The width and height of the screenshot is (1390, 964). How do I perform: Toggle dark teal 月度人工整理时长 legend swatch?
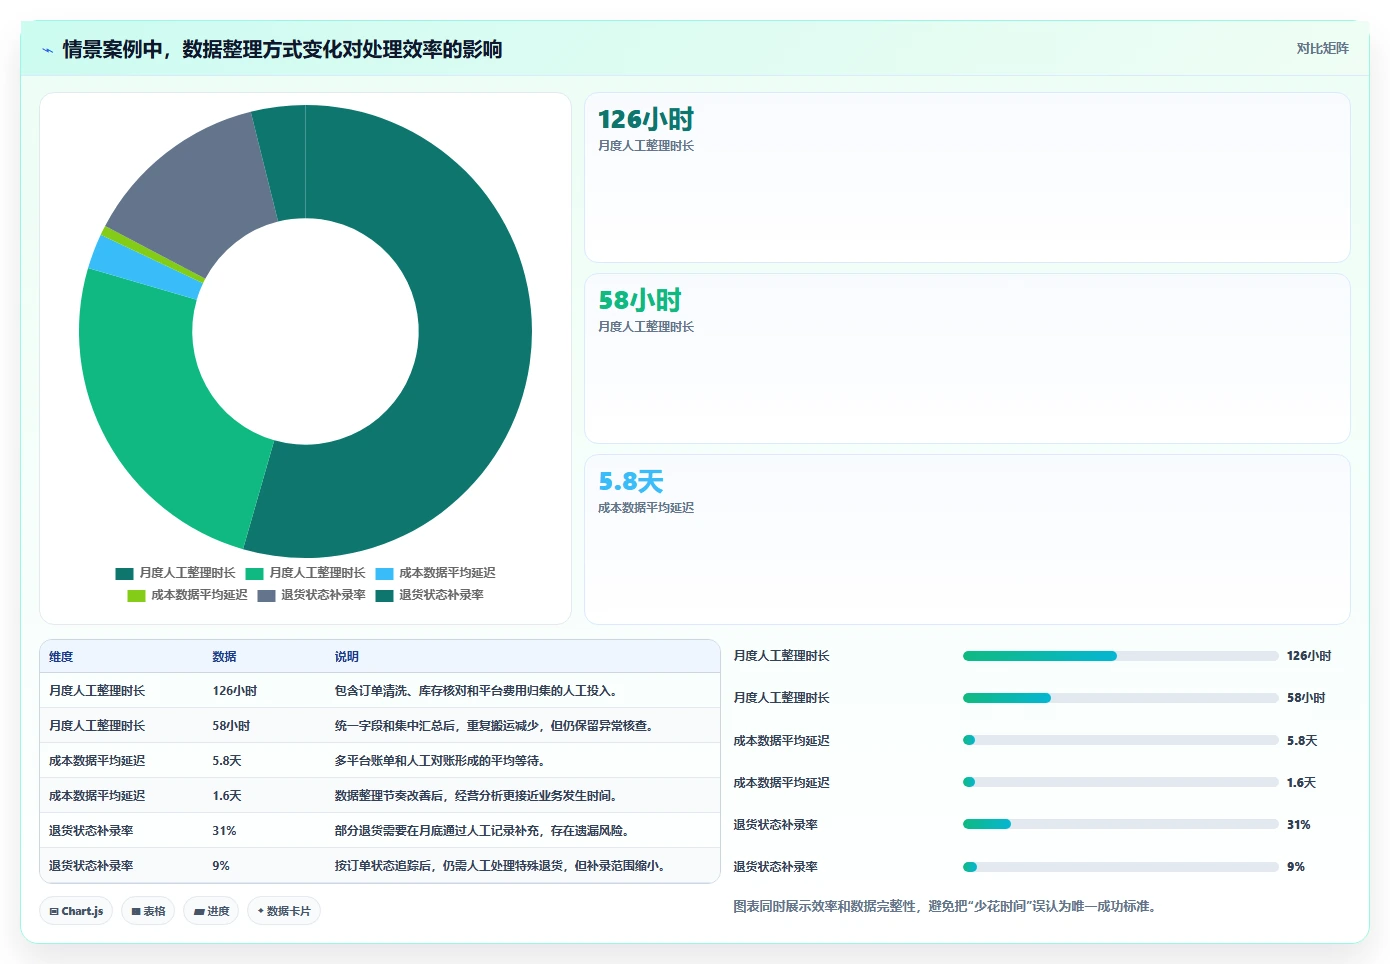(124, 574)
